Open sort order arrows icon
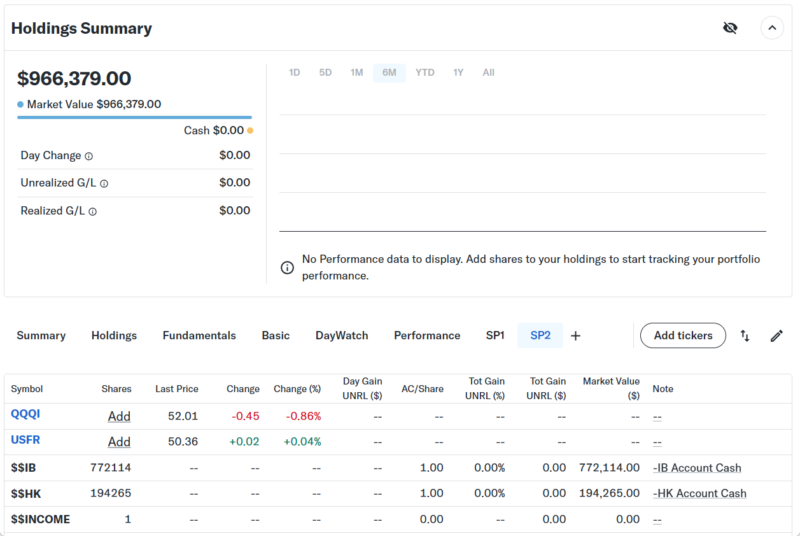 tap(745, 336)
